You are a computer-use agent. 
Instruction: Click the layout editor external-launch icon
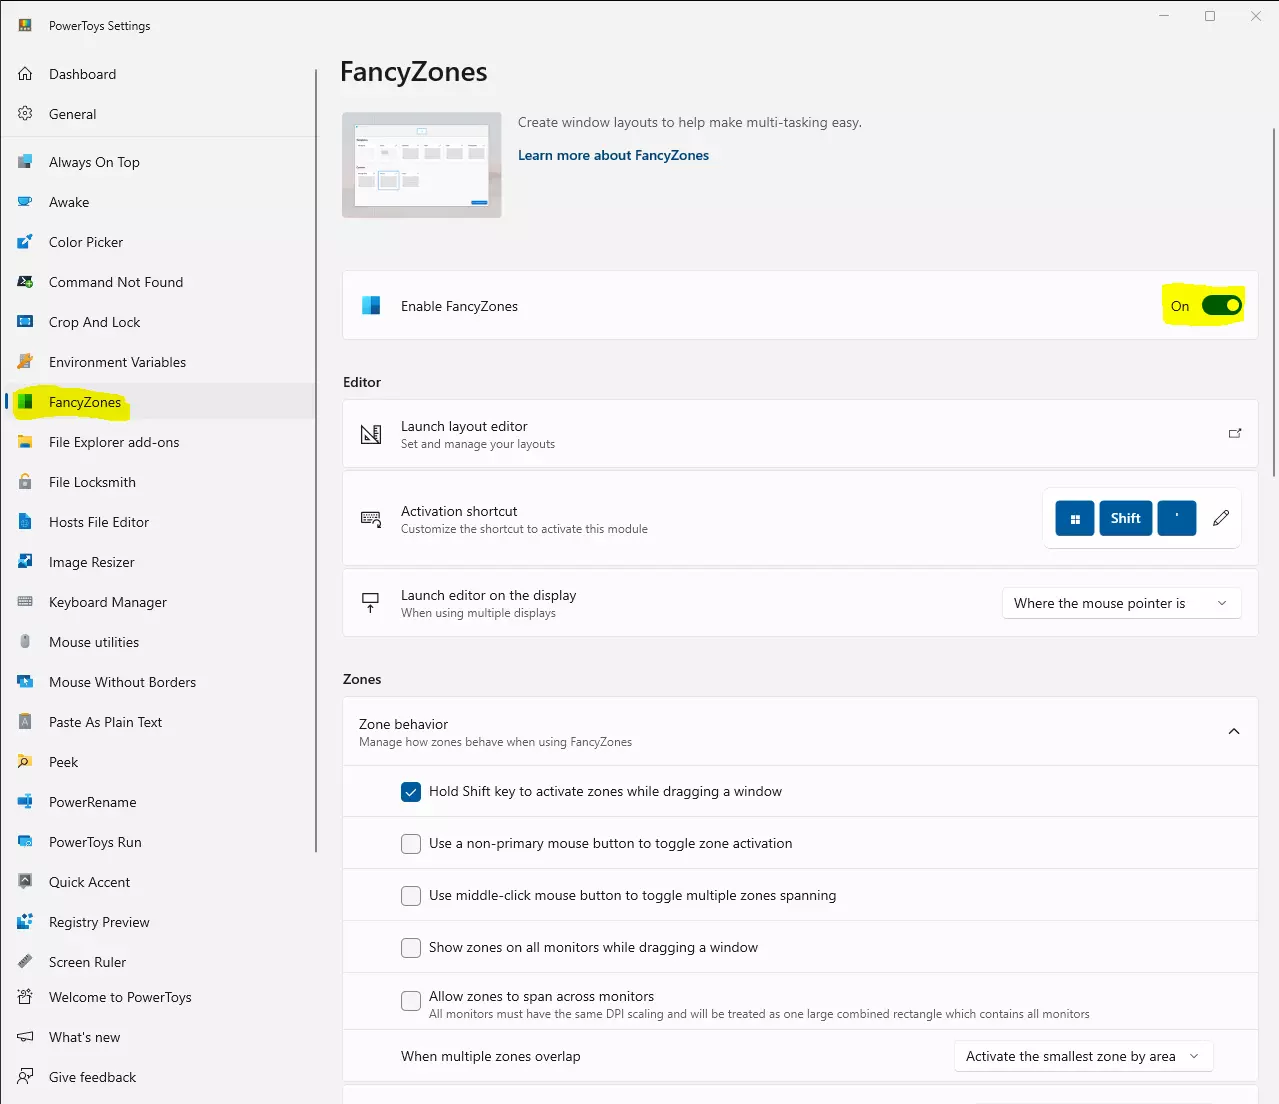pyautogui.click(x=1235, y=433)
